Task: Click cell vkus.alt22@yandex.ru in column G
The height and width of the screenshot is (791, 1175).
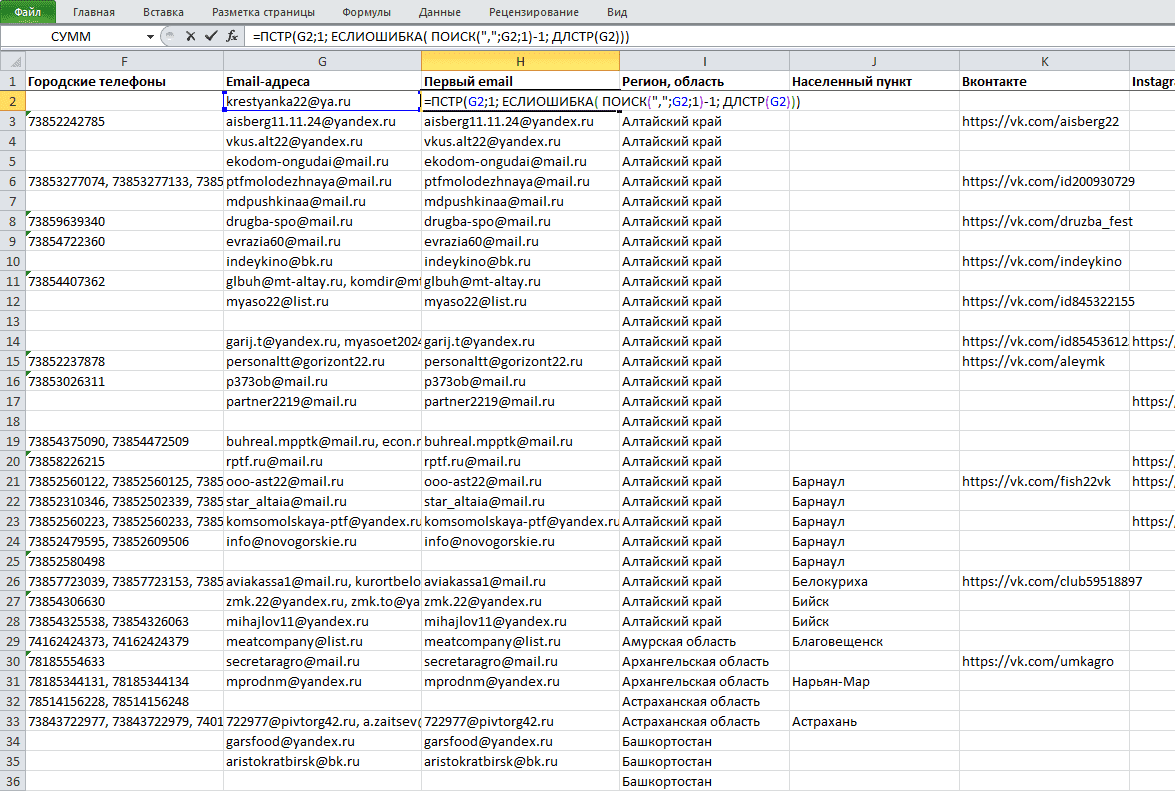Action: 322,141
